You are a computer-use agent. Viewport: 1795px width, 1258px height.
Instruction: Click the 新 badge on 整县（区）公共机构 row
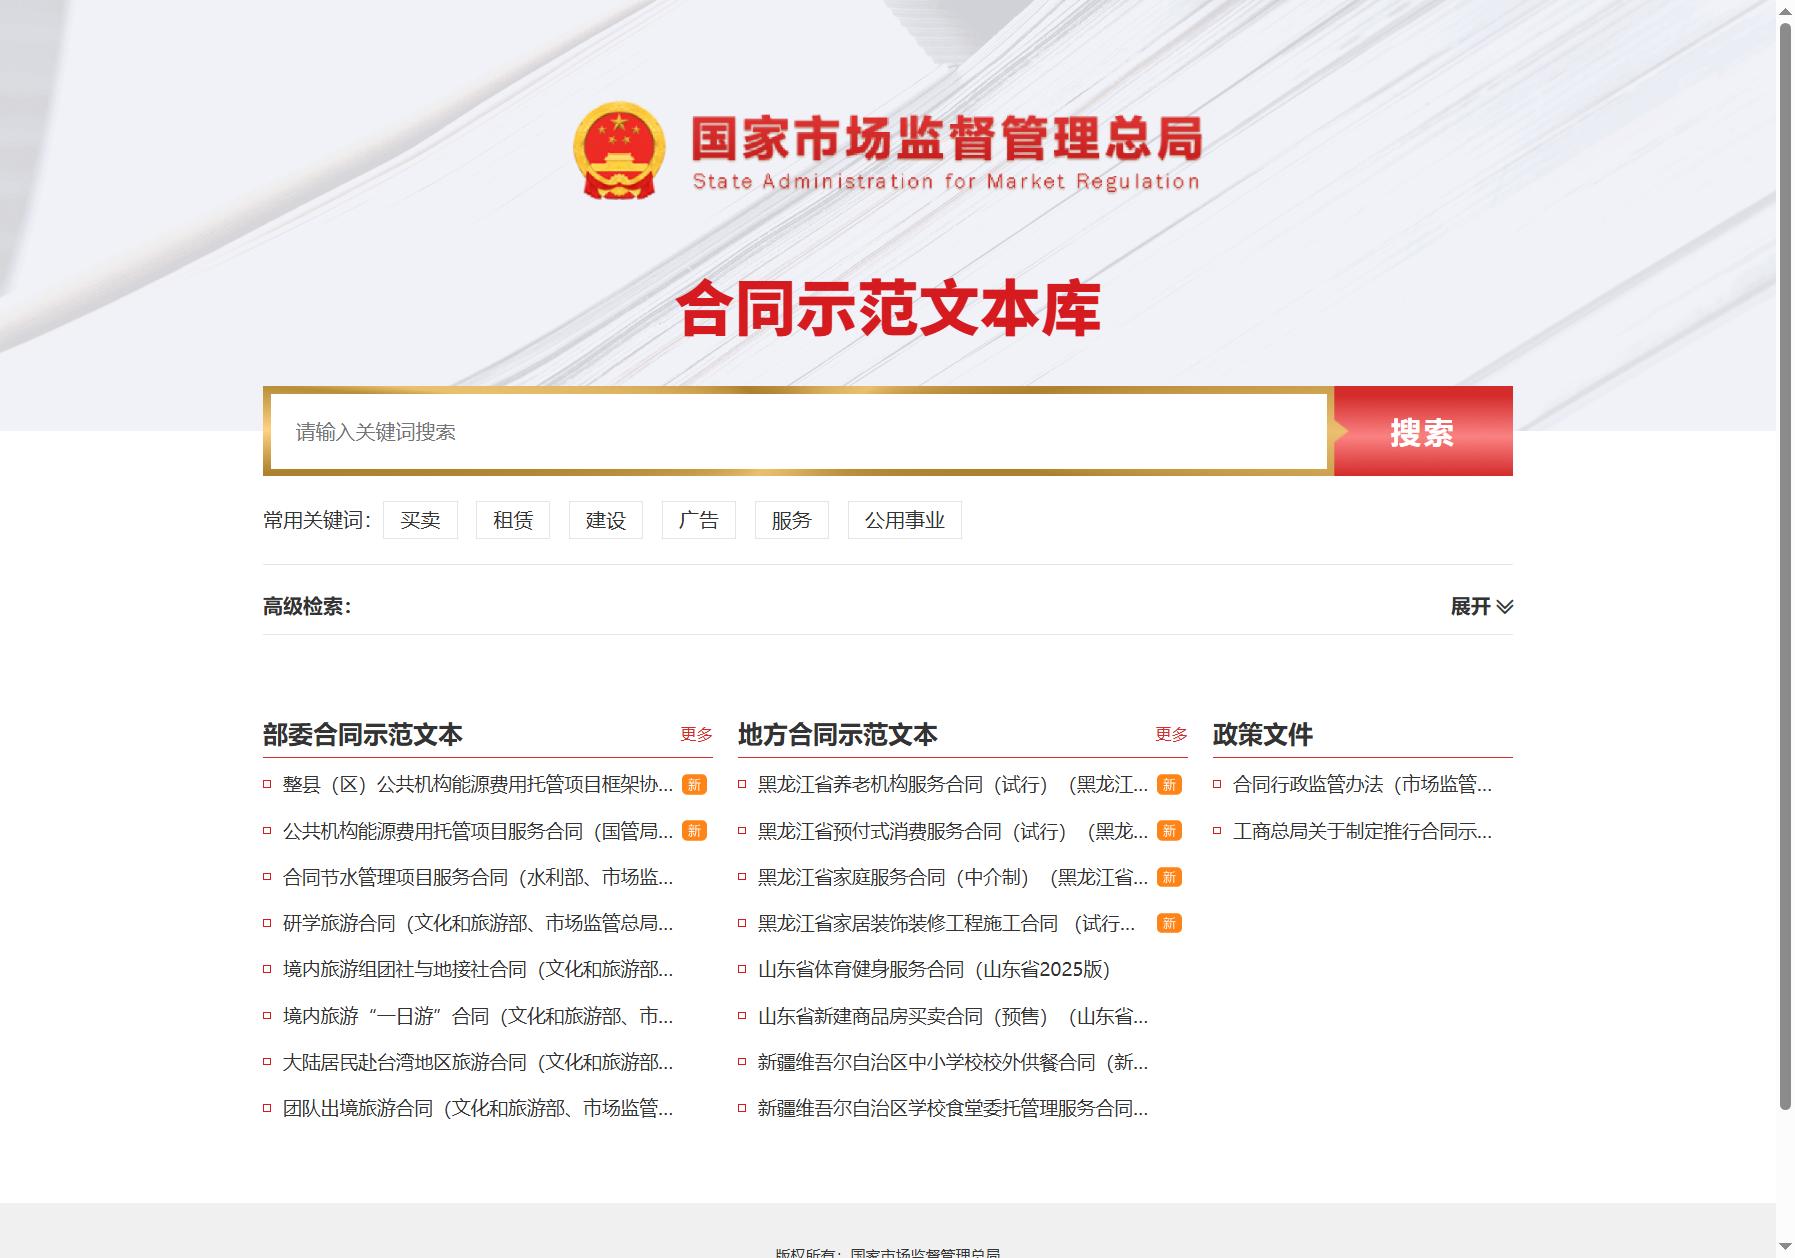(x=694, y=785)
